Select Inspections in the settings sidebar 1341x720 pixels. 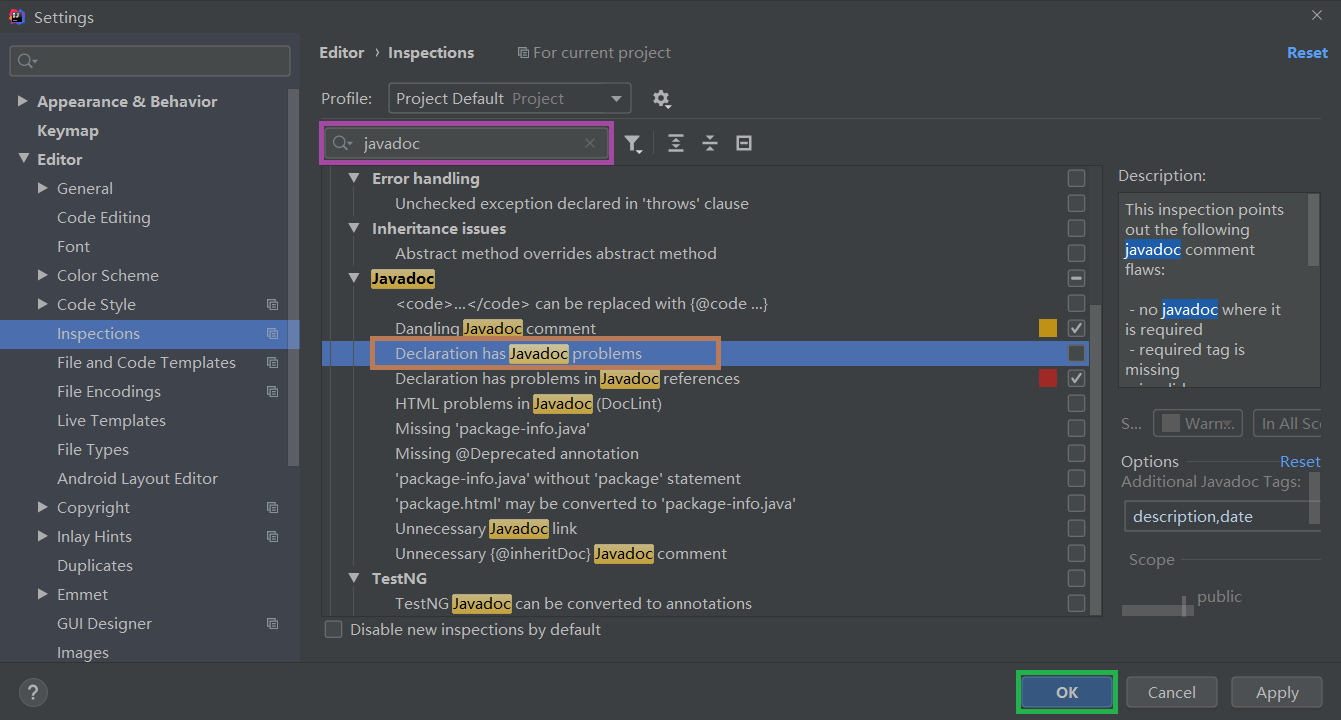pyautogui.click(x=97, y=333)
